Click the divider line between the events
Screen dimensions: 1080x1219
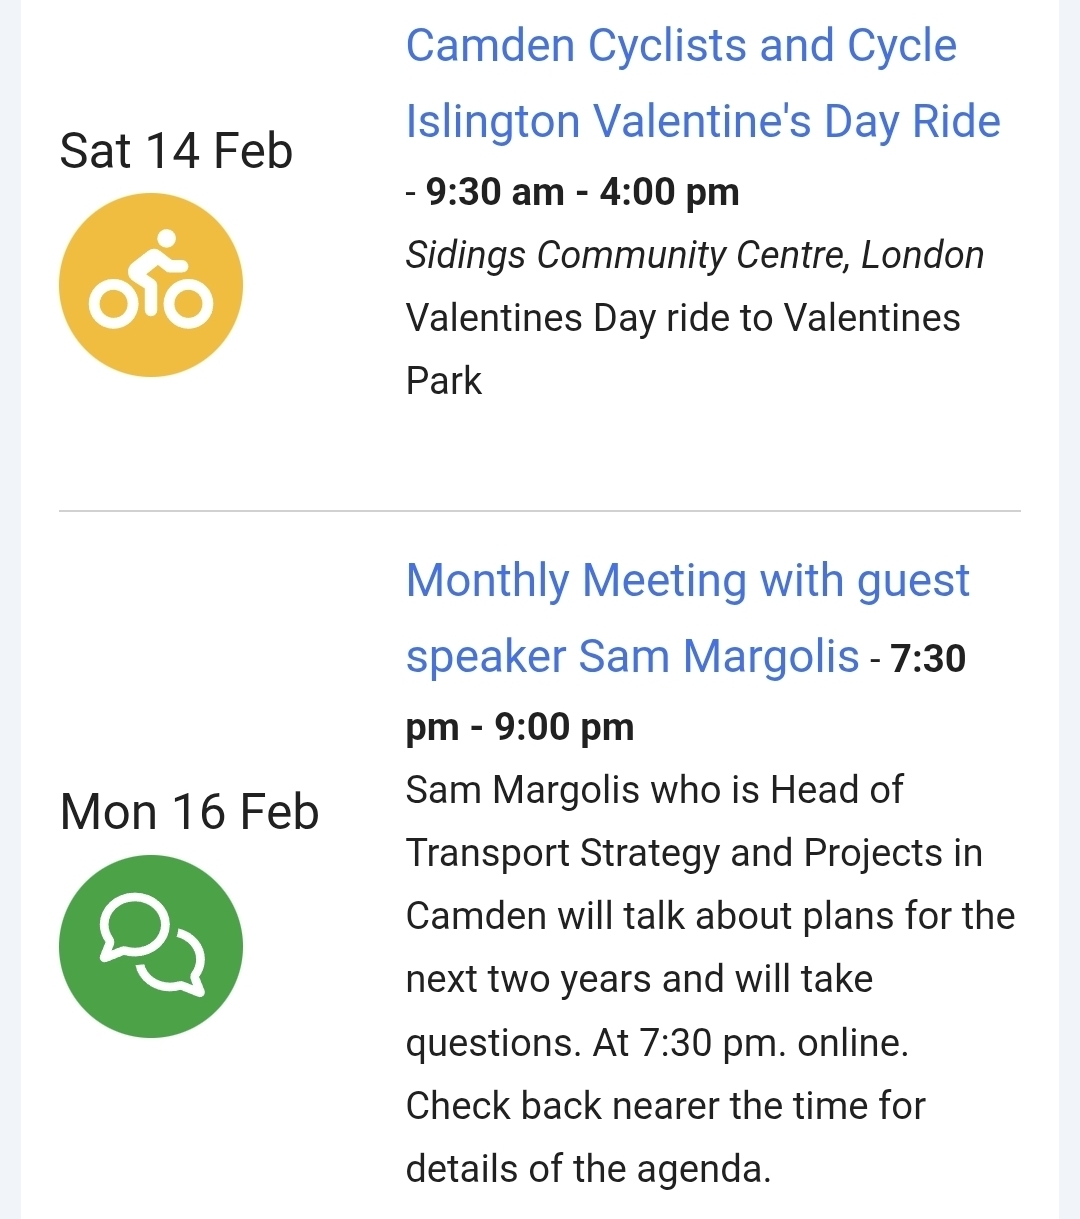pyautogui.click(x=540, y=511)
